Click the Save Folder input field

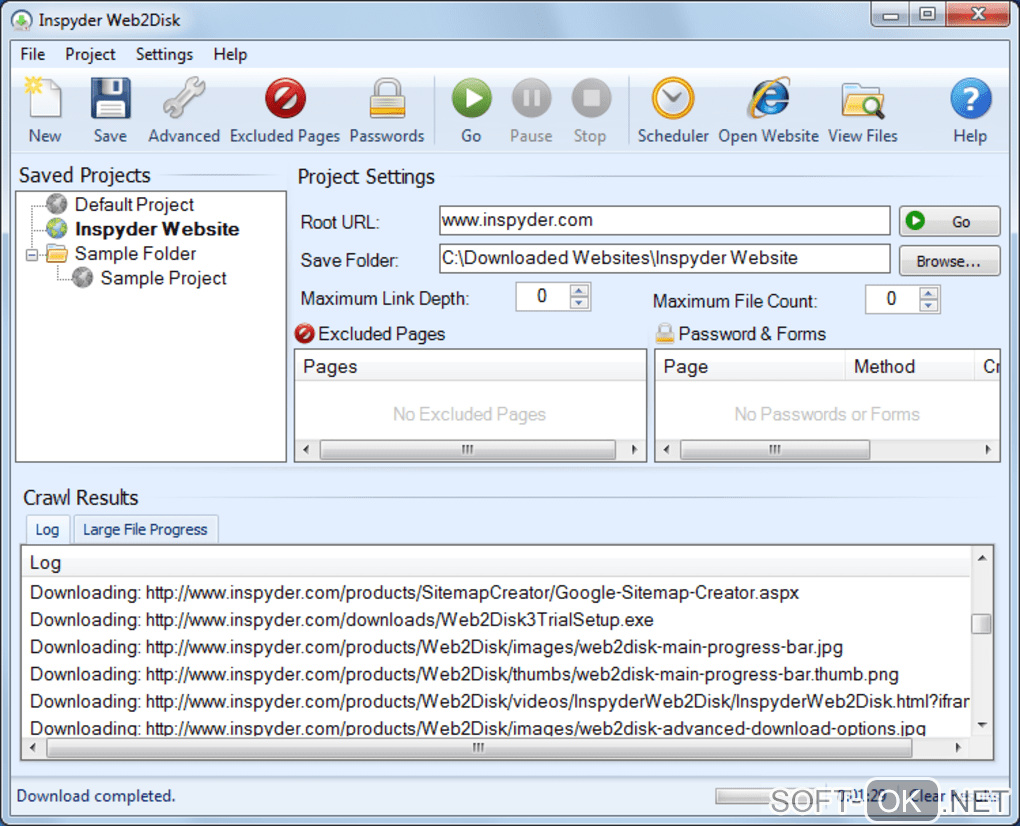click(x=665, y=259)
